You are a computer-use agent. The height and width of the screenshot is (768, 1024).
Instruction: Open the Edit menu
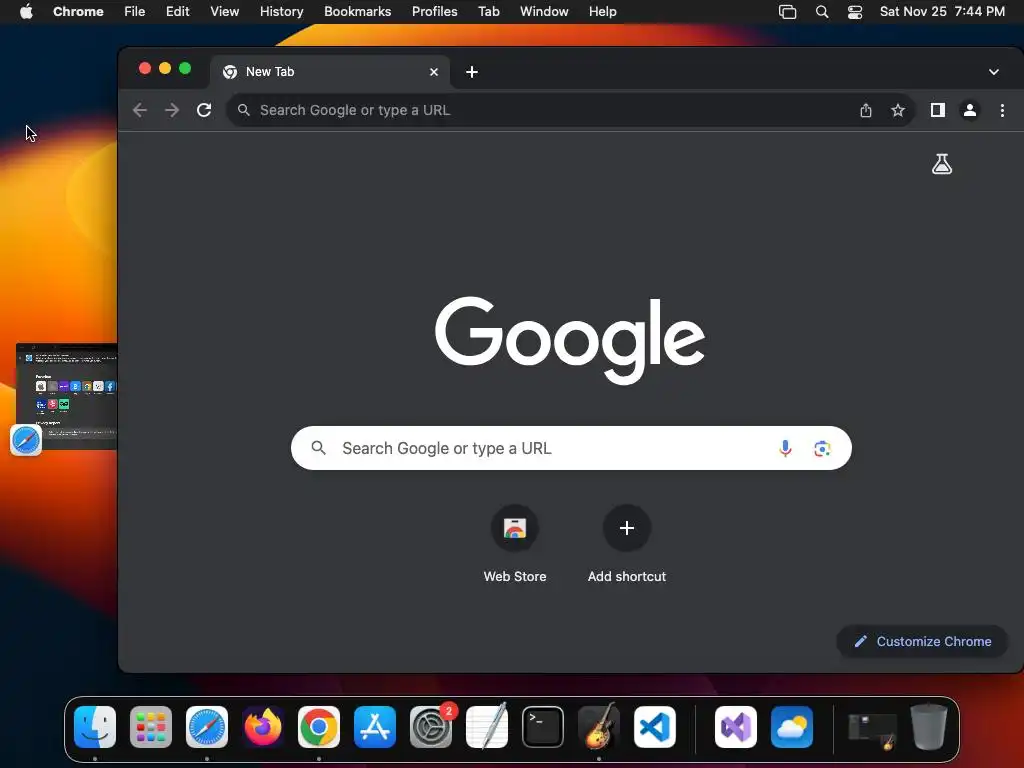pyautogui.click(x=177, y=11)
